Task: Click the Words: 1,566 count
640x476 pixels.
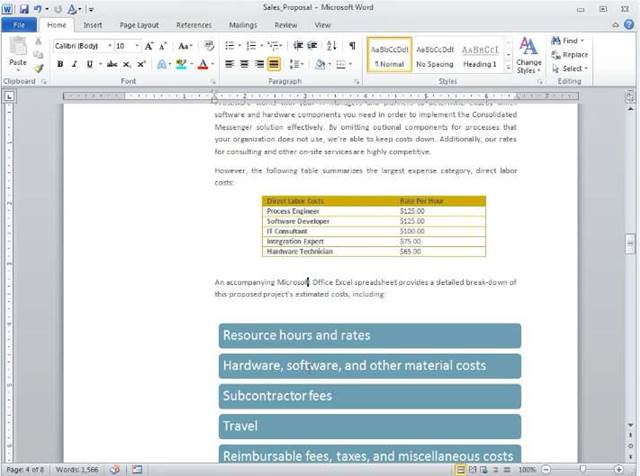Action: tap(77, 470)
